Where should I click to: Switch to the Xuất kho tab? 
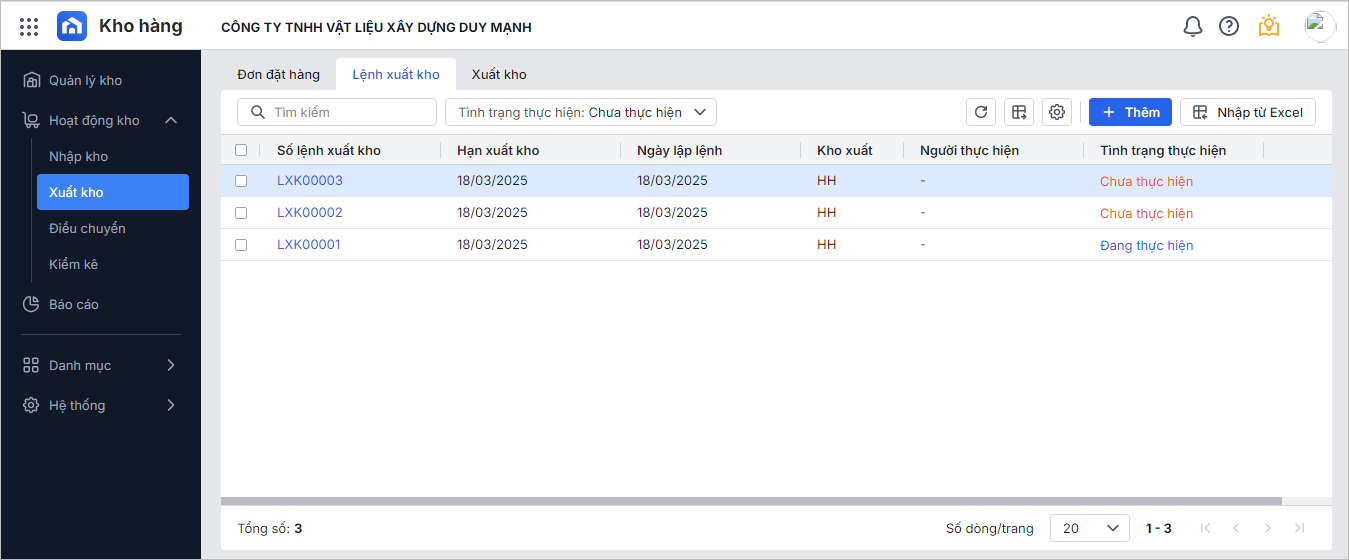tap(499, 74)
